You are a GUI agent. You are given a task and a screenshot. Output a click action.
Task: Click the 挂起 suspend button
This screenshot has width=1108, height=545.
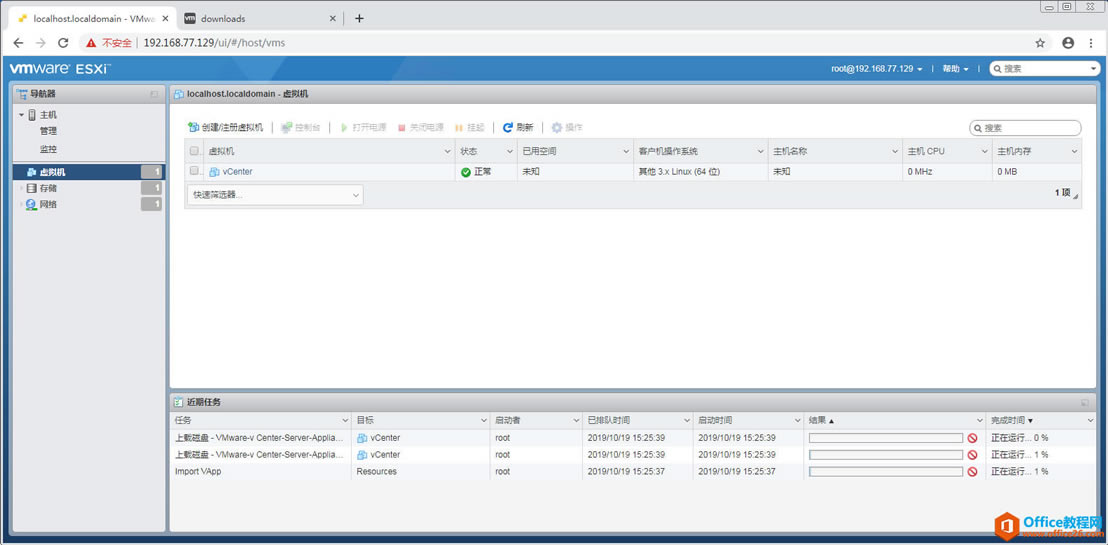[470, 127]
